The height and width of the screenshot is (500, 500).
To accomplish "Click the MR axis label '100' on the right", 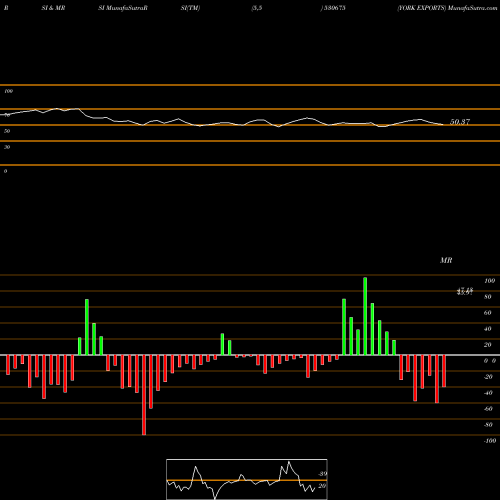I will pyautogui.click(x=489, y=281).
